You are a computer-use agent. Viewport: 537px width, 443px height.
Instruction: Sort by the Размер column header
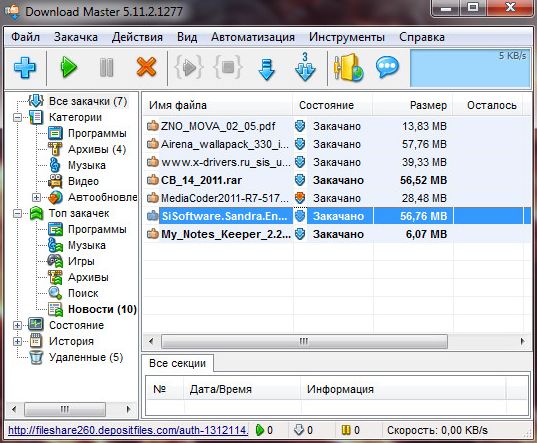pyautogui.click(x=413, y=105)
